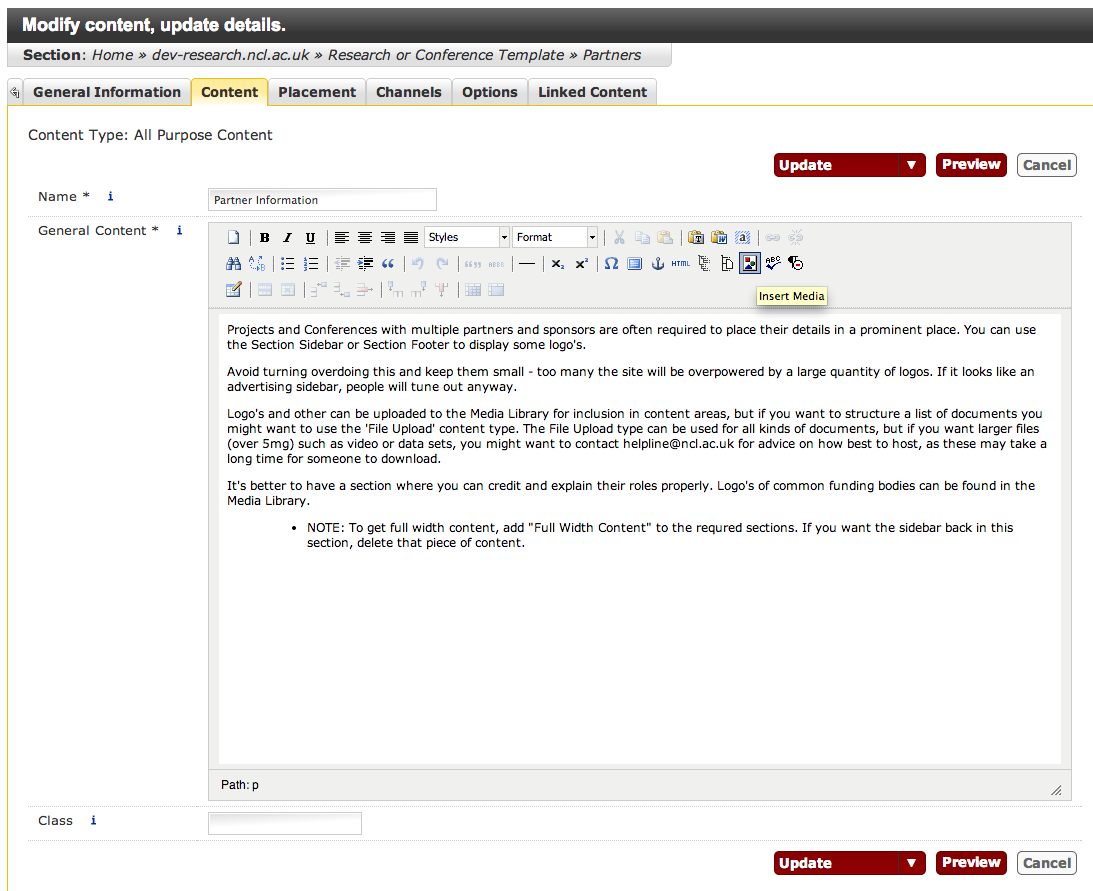This screenshot has width=1093, height=891.
Task: Click the Insert Media toolbar icon
Action: 749,264
